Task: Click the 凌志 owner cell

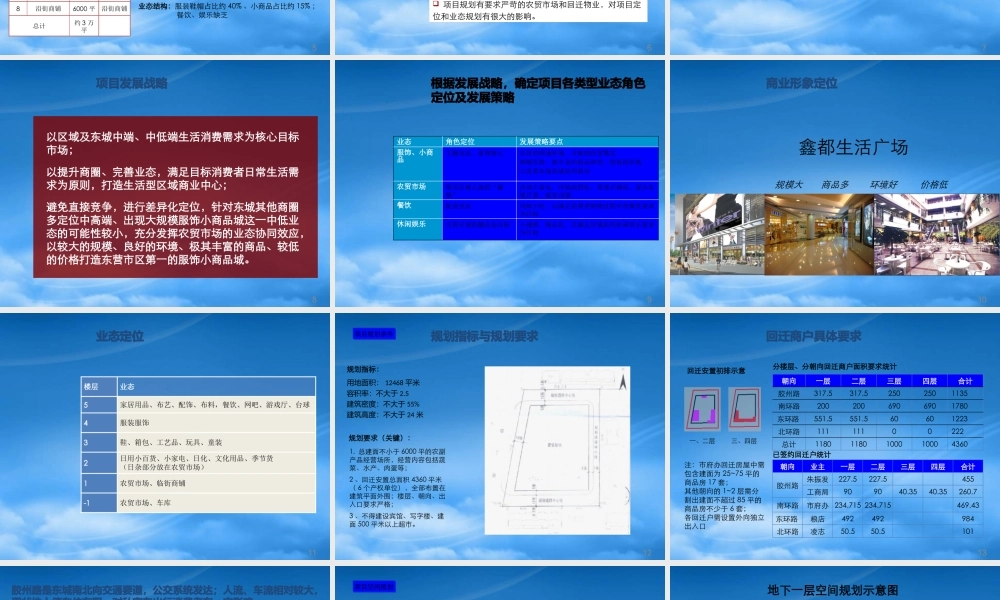Action: pos(817,532)
